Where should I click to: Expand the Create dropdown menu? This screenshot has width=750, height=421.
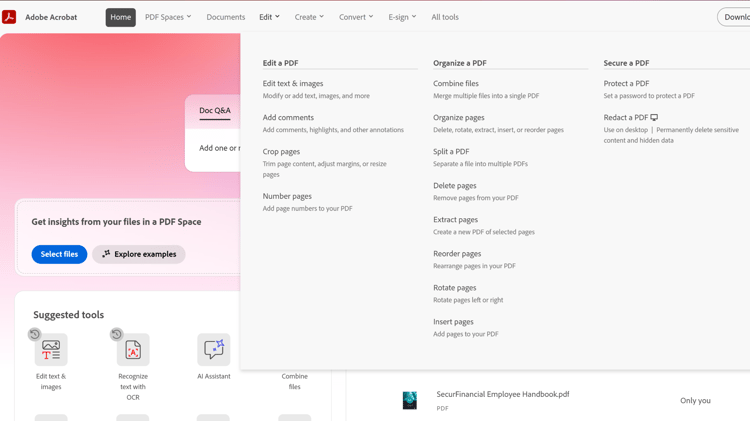click(309, 17)
